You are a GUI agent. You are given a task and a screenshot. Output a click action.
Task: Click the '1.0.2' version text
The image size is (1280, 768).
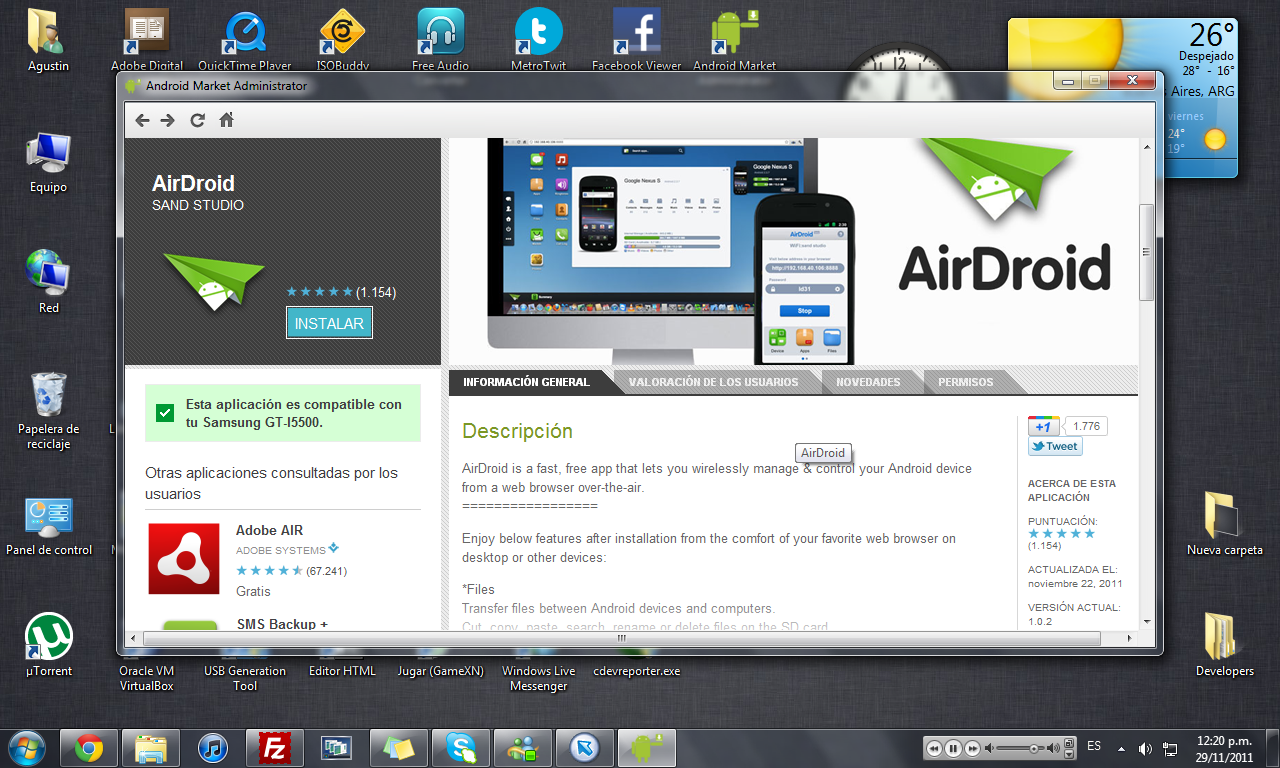pos(1039,621)
